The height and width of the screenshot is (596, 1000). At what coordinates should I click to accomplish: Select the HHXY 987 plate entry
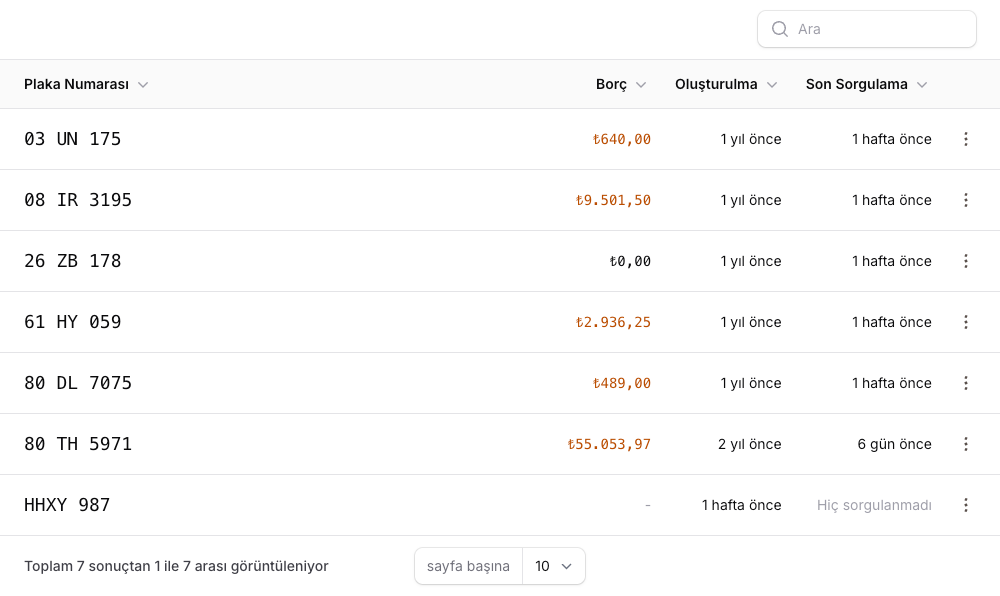click(x=67, y=505)
